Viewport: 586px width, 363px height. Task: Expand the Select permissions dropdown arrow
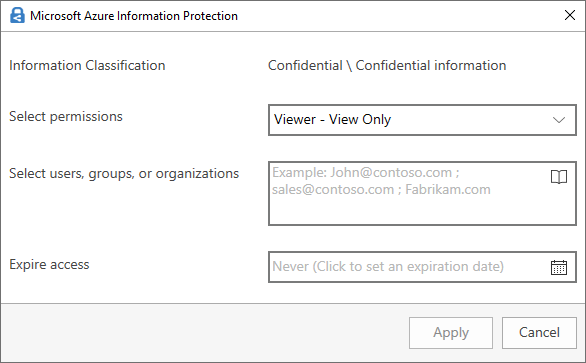click(x=559, y=120)
